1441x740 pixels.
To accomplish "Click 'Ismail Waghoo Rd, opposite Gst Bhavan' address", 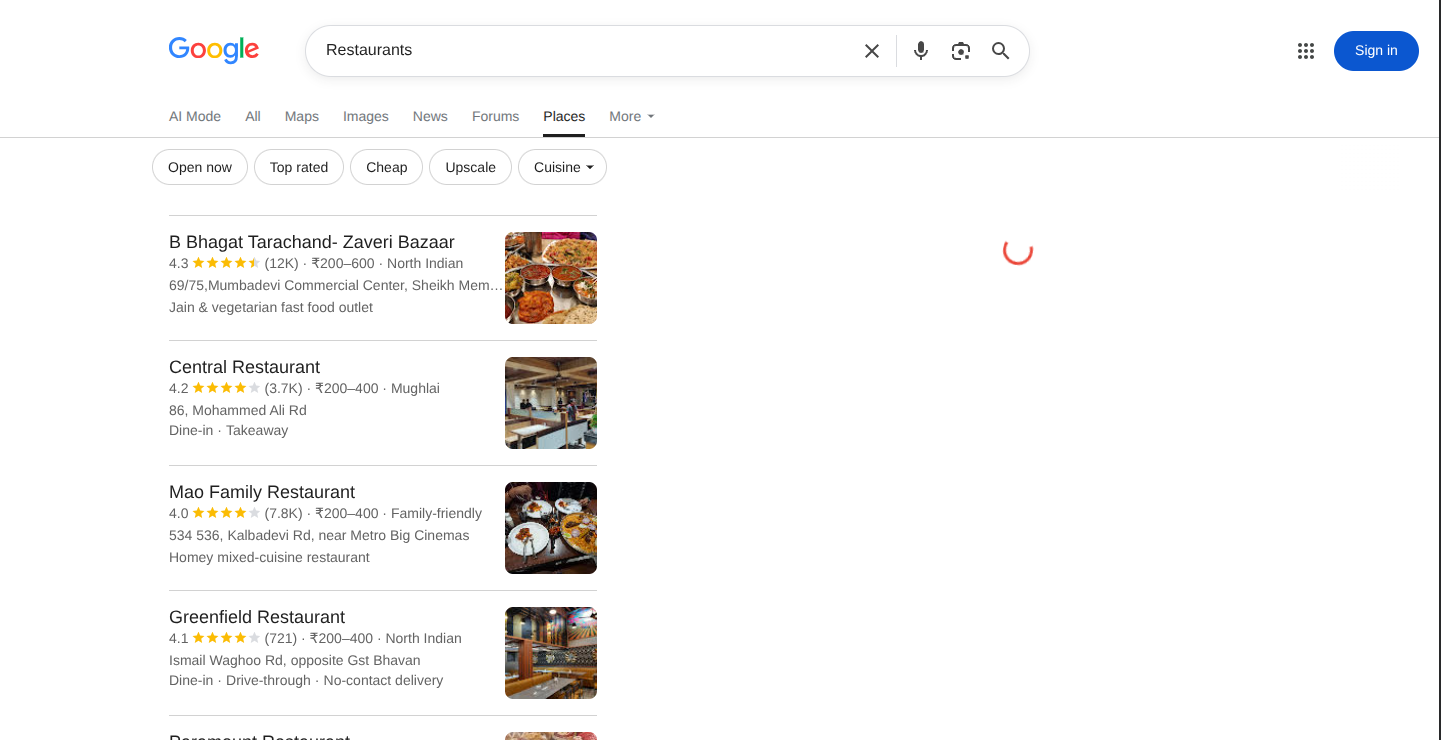I will [x=295, y=660].
